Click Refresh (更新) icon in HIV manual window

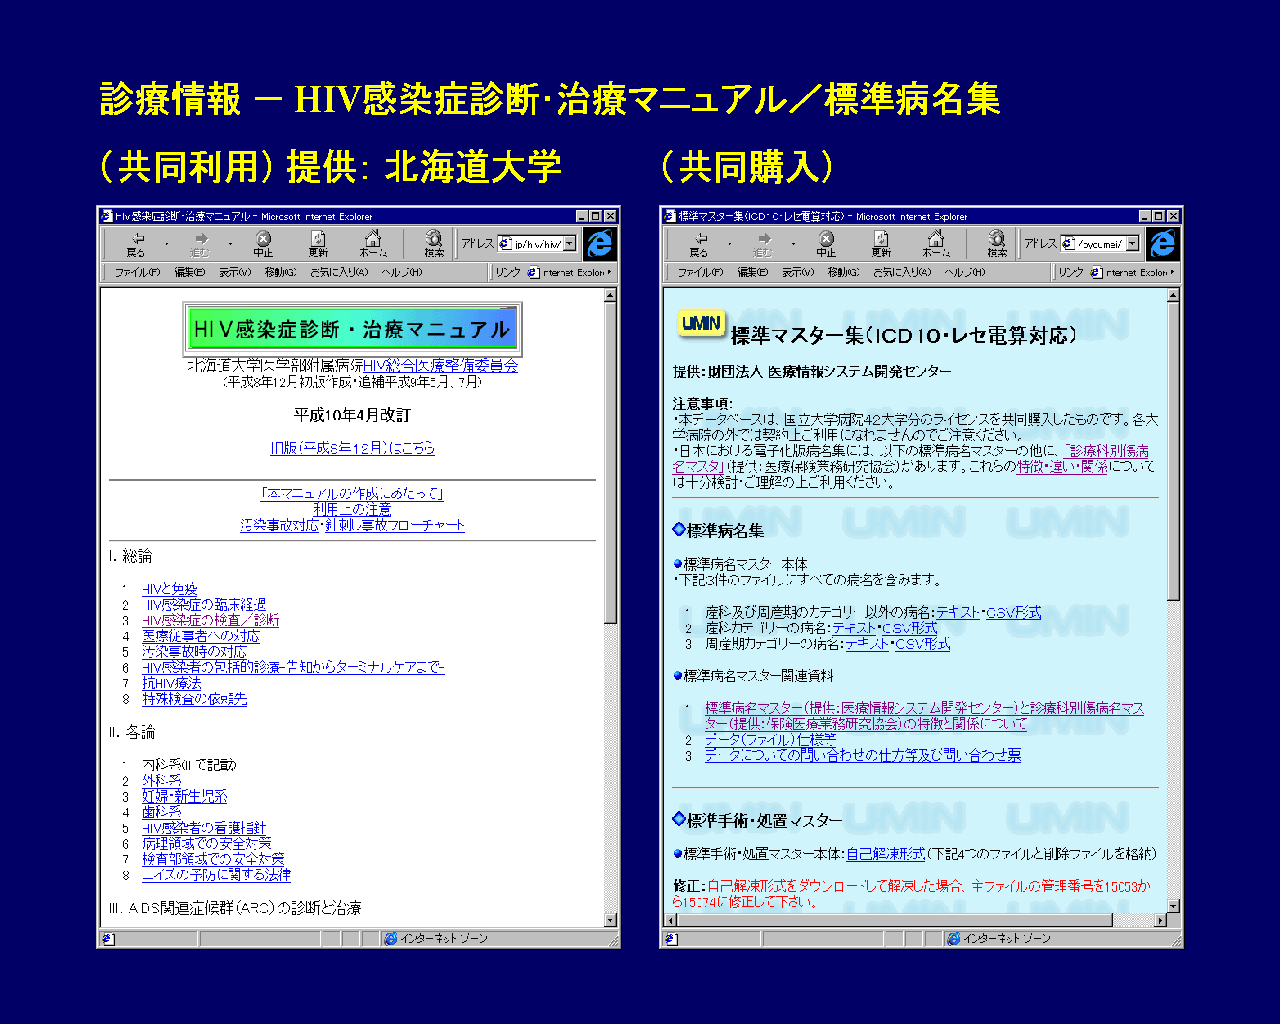[x=318, y=243]
